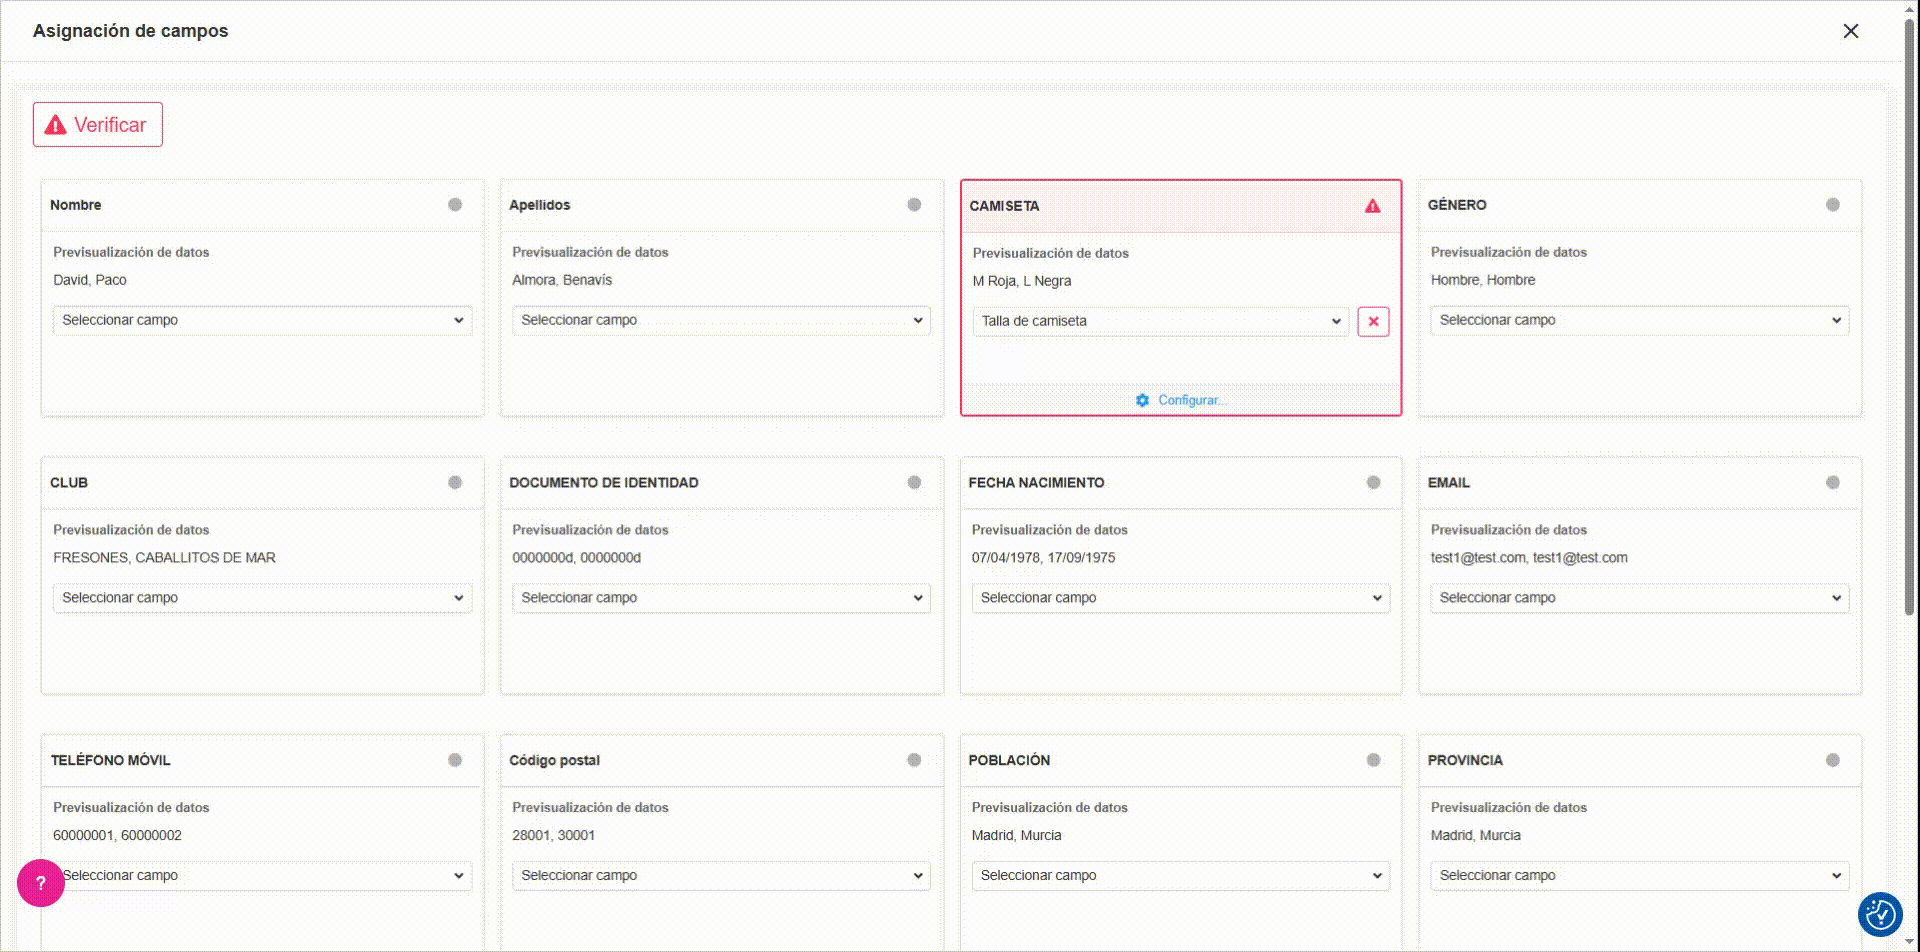Open the DOCUMENTO DE IDENTIDAD field dropdown

(x=721, y=598)
